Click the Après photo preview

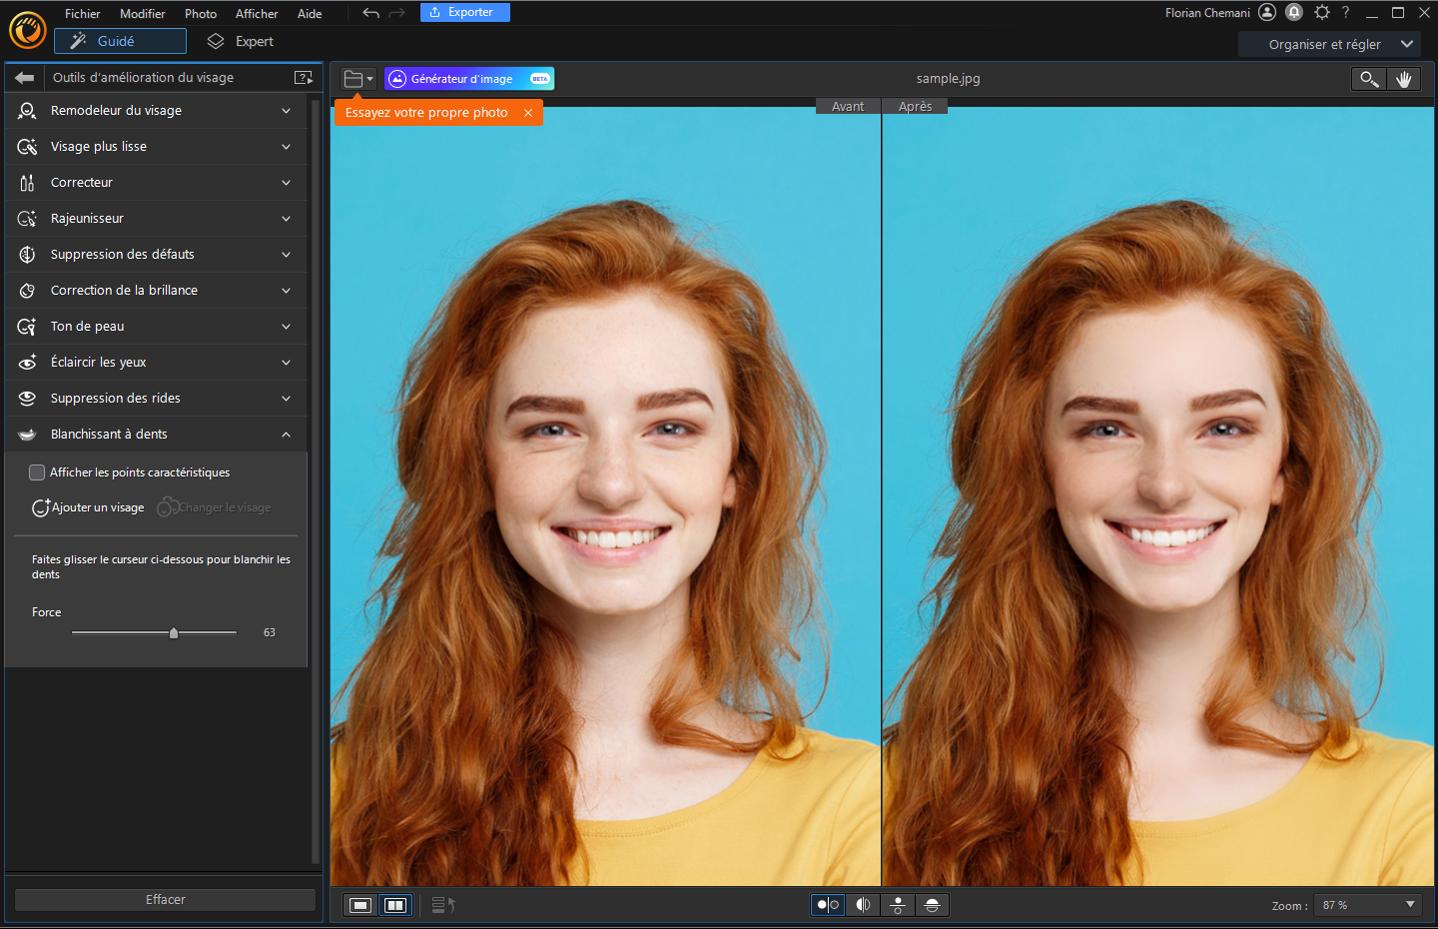(x=1158, y=497)
